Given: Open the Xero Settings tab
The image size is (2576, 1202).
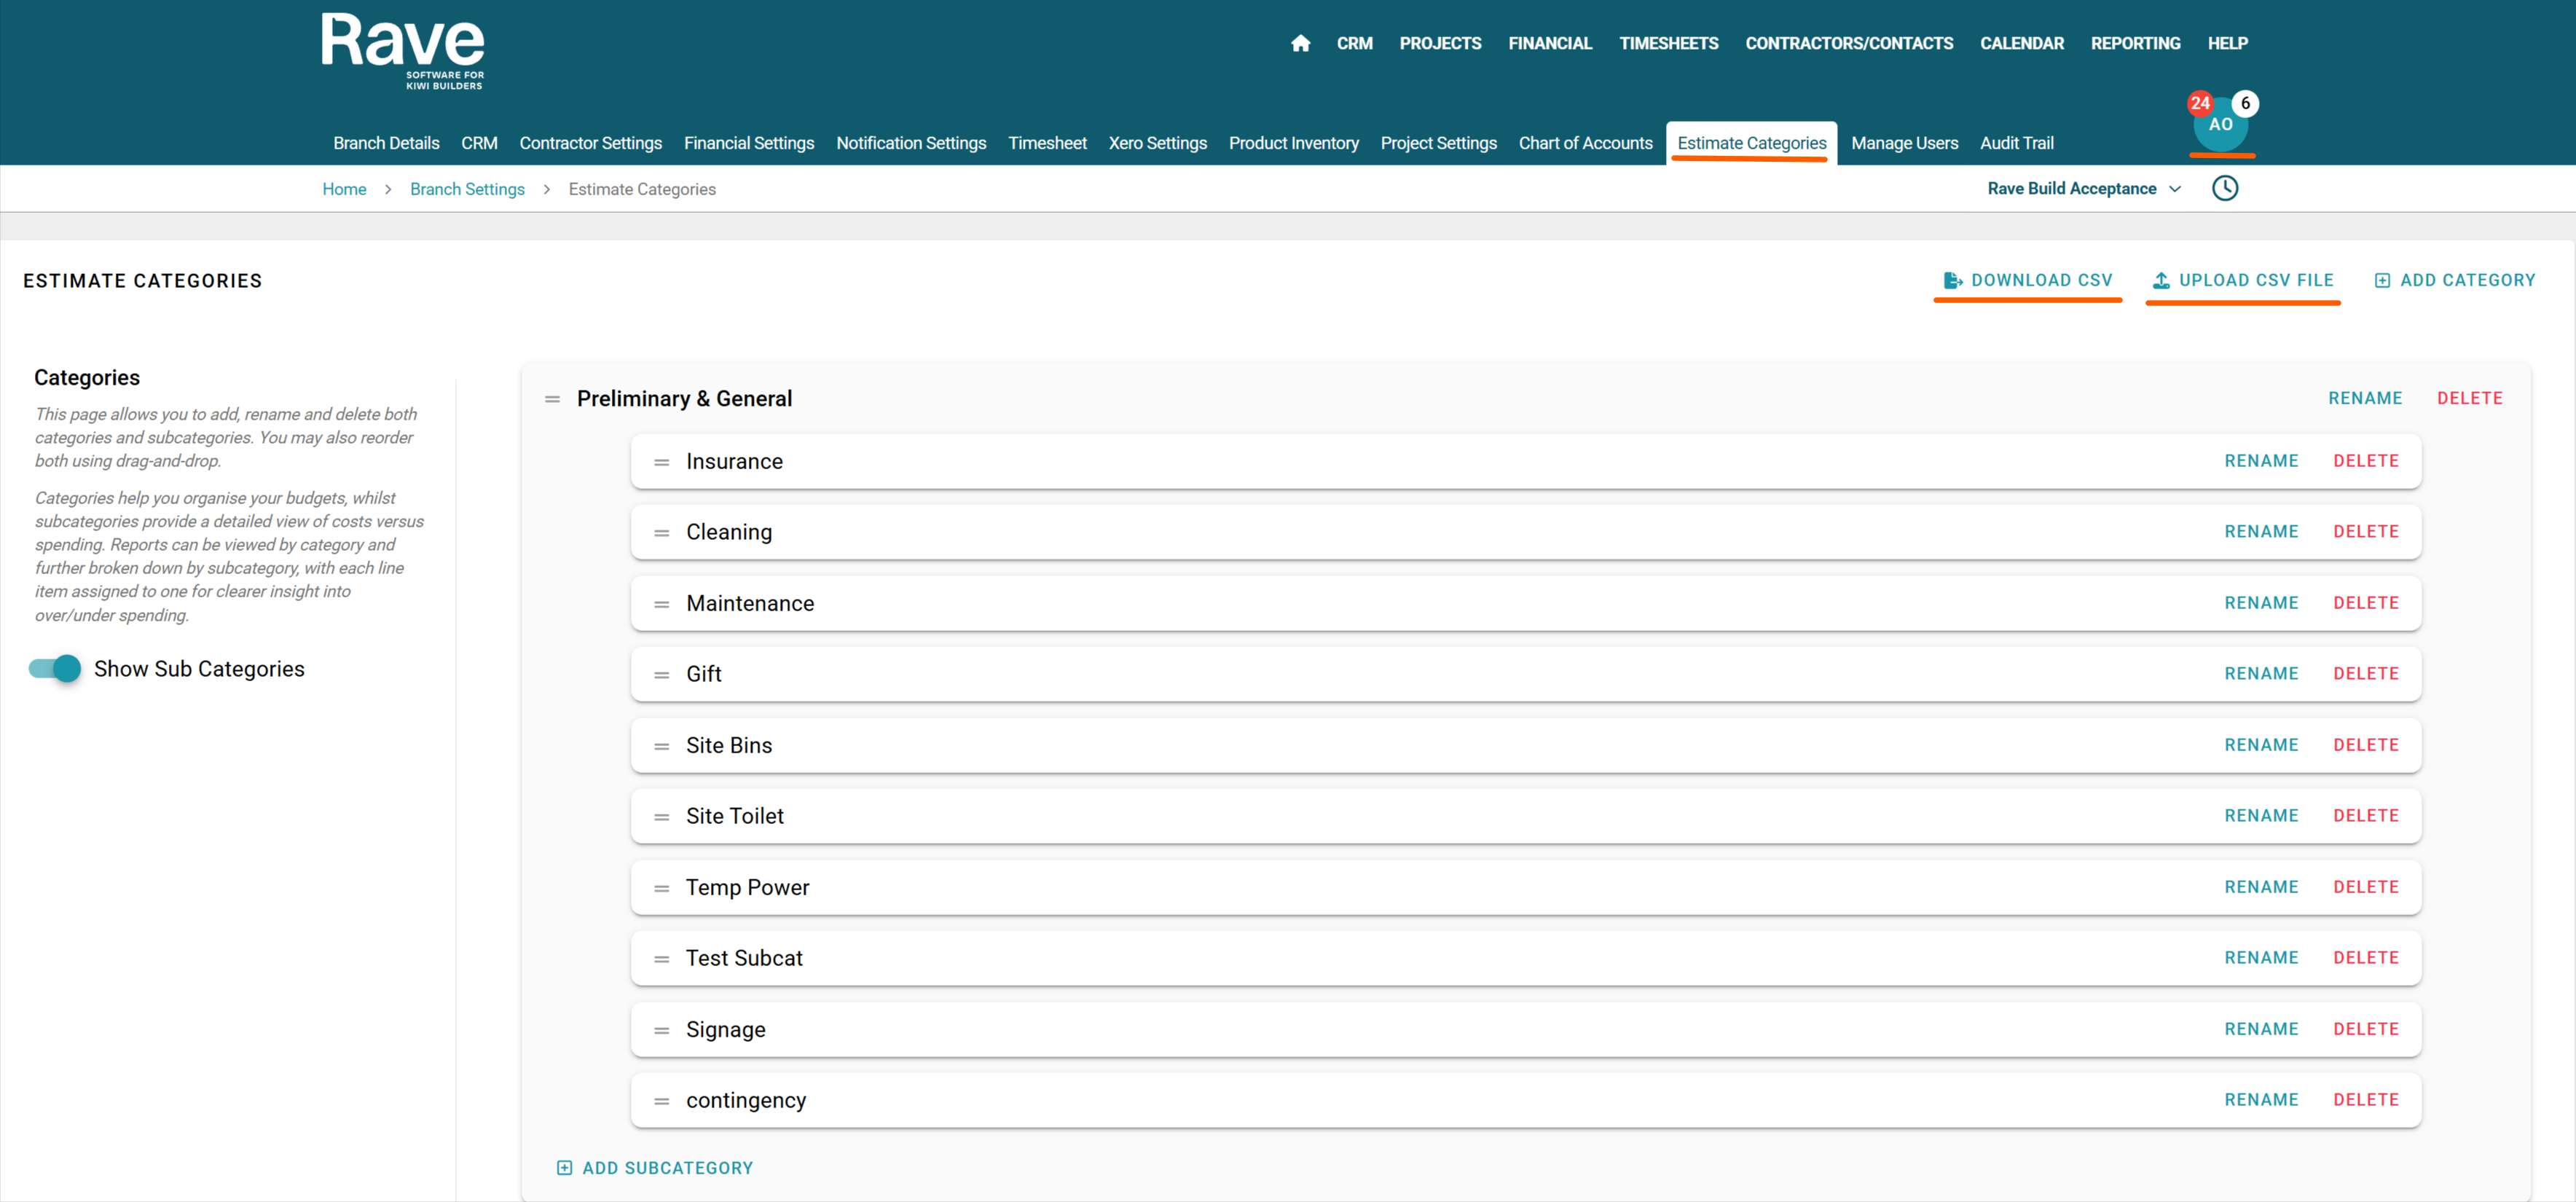Looking at the screenshot, I should [x=1157, y=143].
